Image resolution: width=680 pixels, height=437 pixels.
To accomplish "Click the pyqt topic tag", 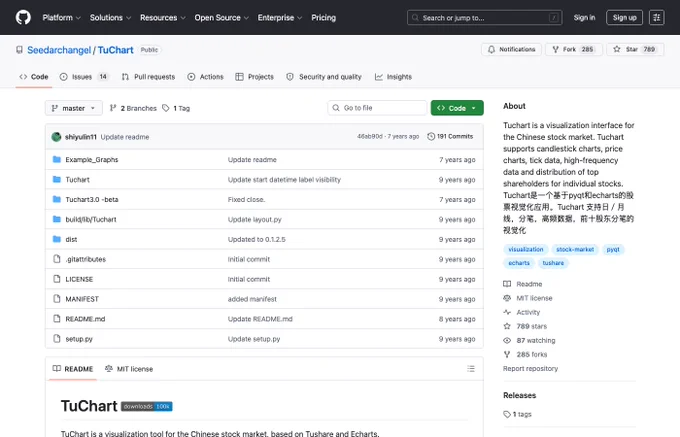I will click(x=613, y=250).
